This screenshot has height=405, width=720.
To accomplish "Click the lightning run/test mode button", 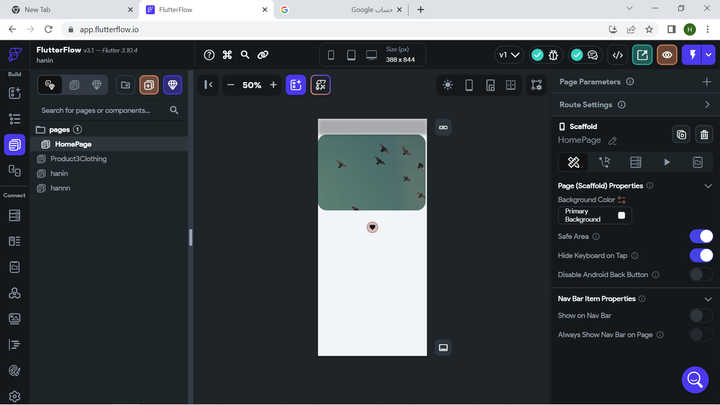I will pos(691,55).
